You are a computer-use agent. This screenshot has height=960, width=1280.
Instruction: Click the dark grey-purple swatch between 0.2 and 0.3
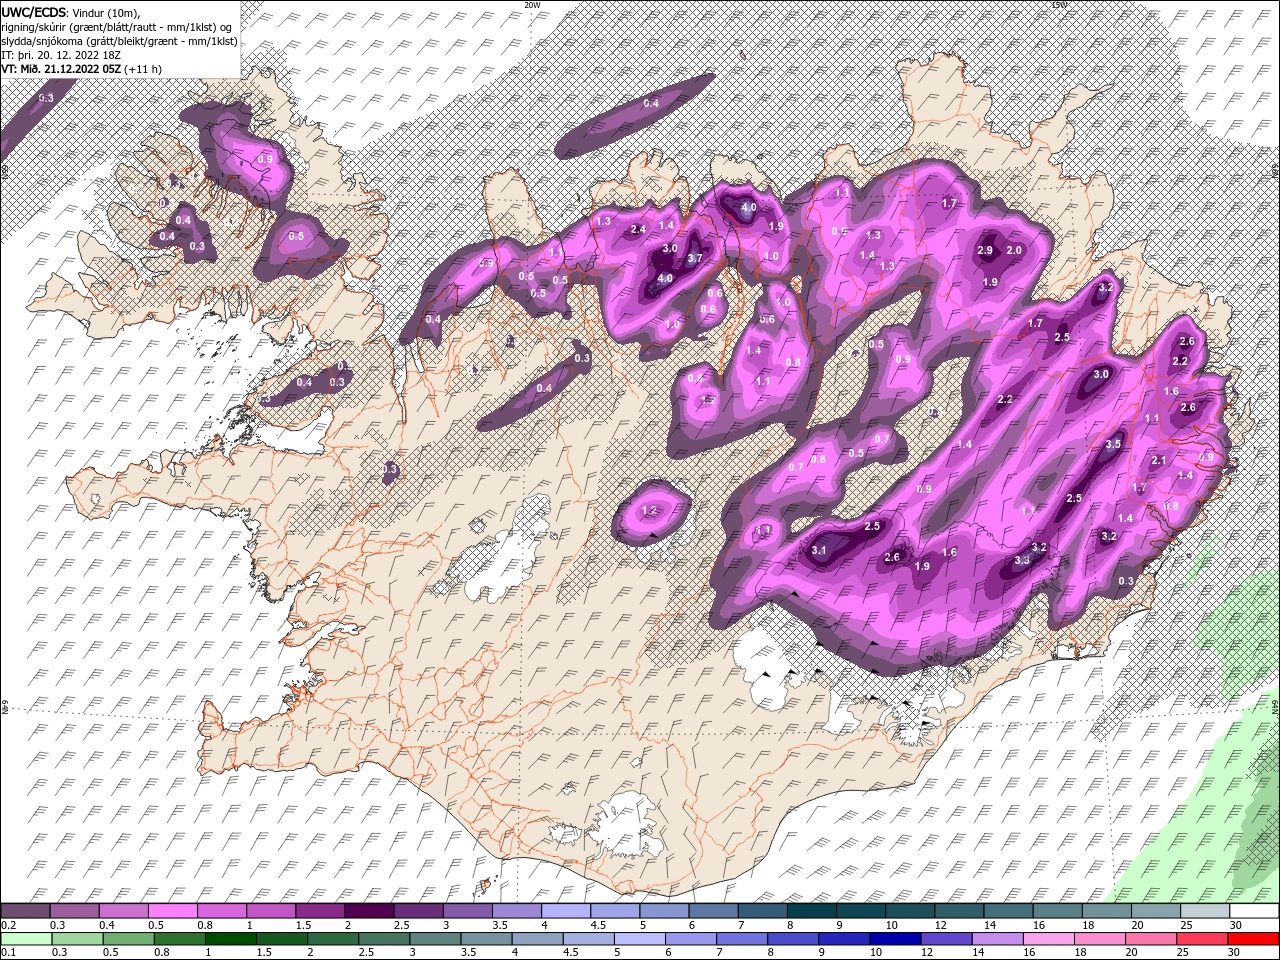click(x=25, y=911)
